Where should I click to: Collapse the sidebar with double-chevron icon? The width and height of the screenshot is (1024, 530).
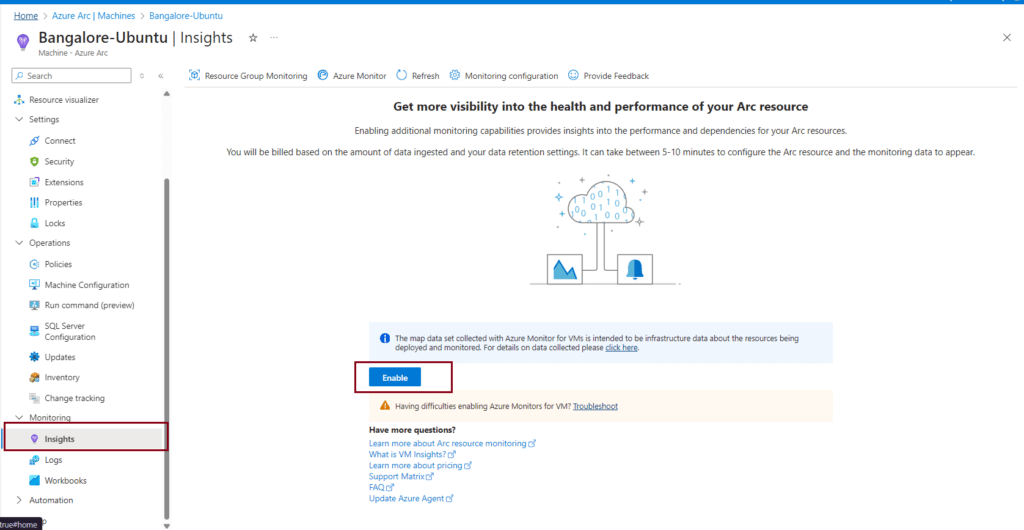(x=161, y=76)
